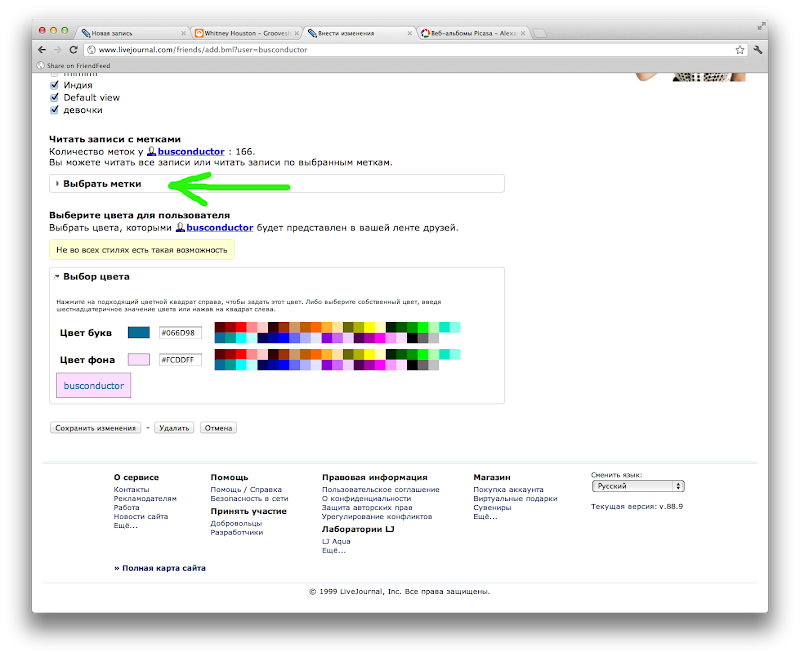Open Пользовательское соглашение link

pyautogui.click(x=381, y=489)
